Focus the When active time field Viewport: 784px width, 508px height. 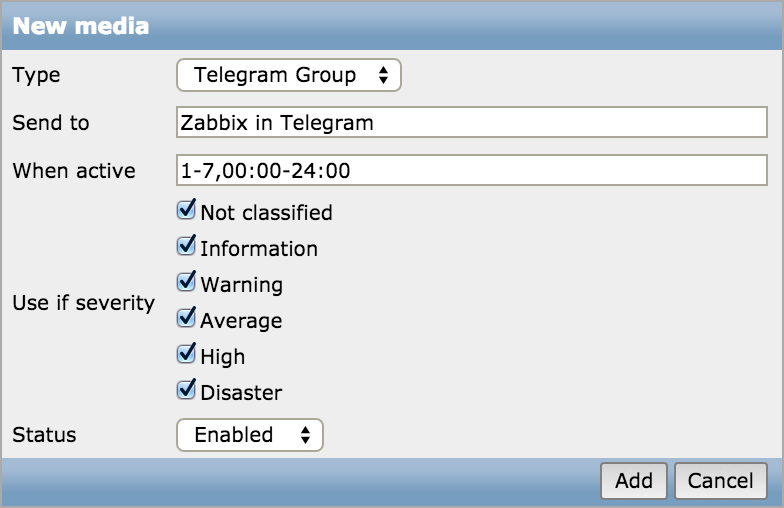point(472,170)
